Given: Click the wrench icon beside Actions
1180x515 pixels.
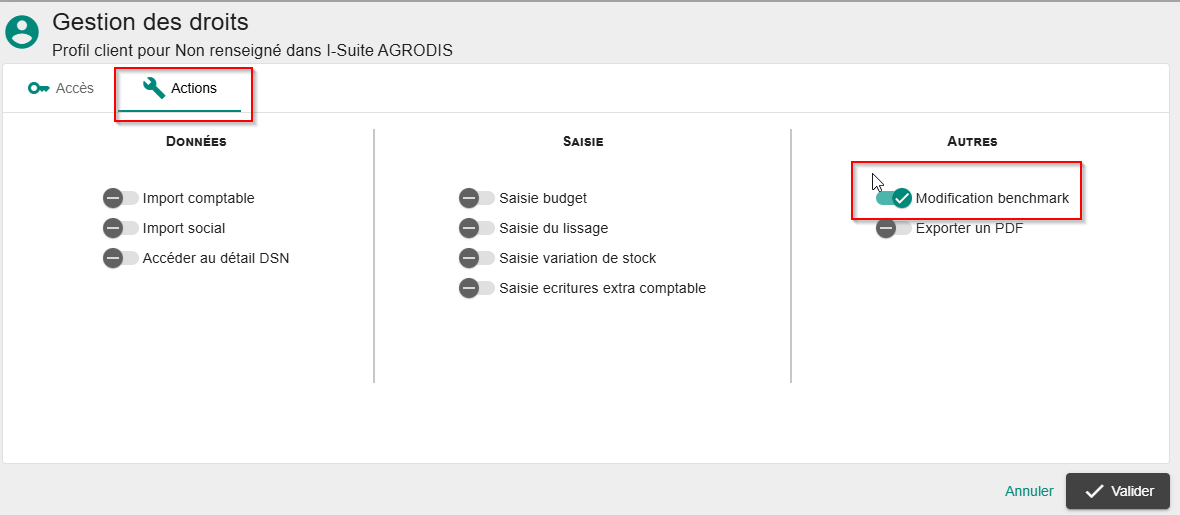Looking at the screenshot, I should (154, 88).
